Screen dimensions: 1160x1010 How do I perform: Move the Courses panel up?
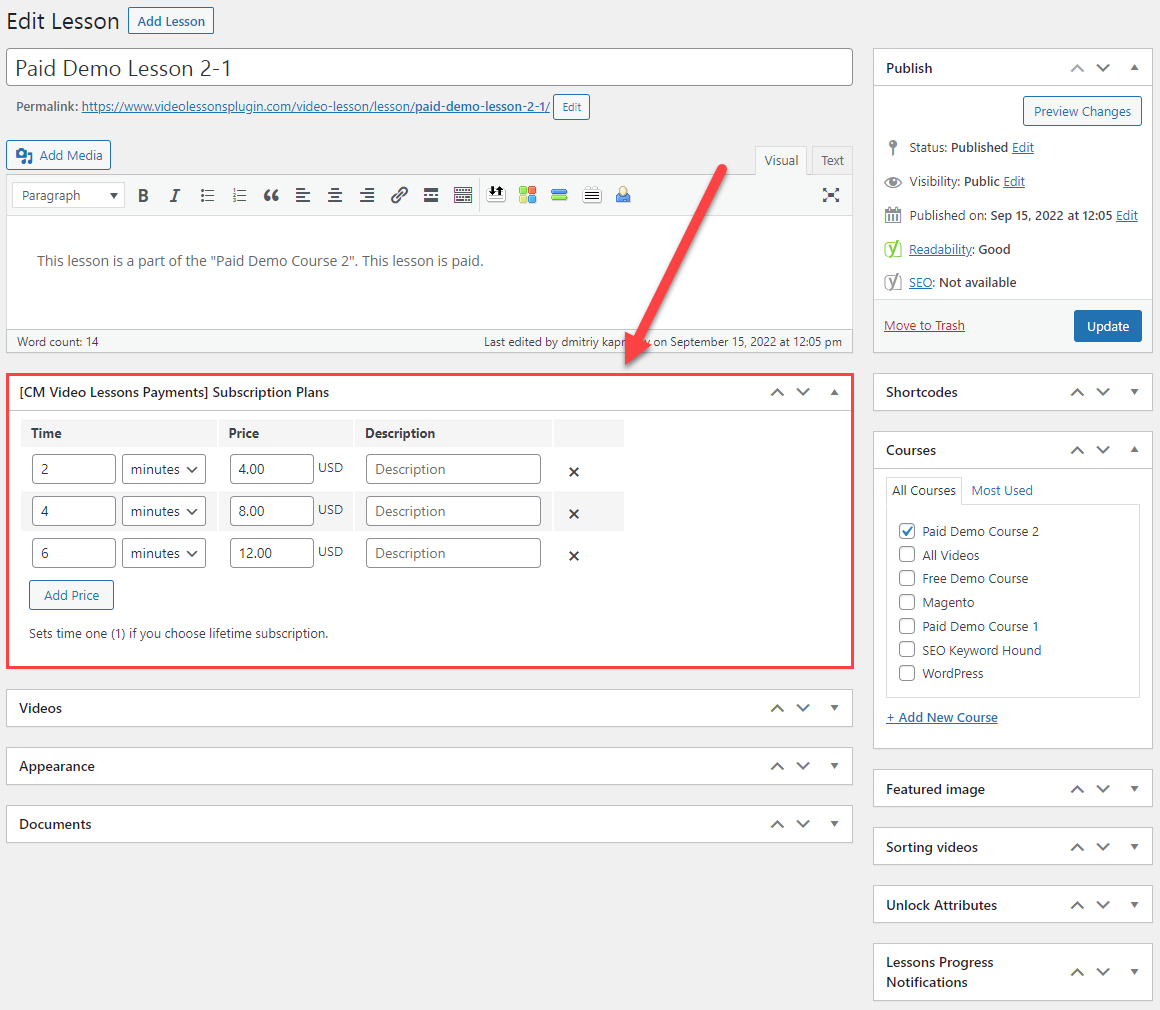[1077, 450]
